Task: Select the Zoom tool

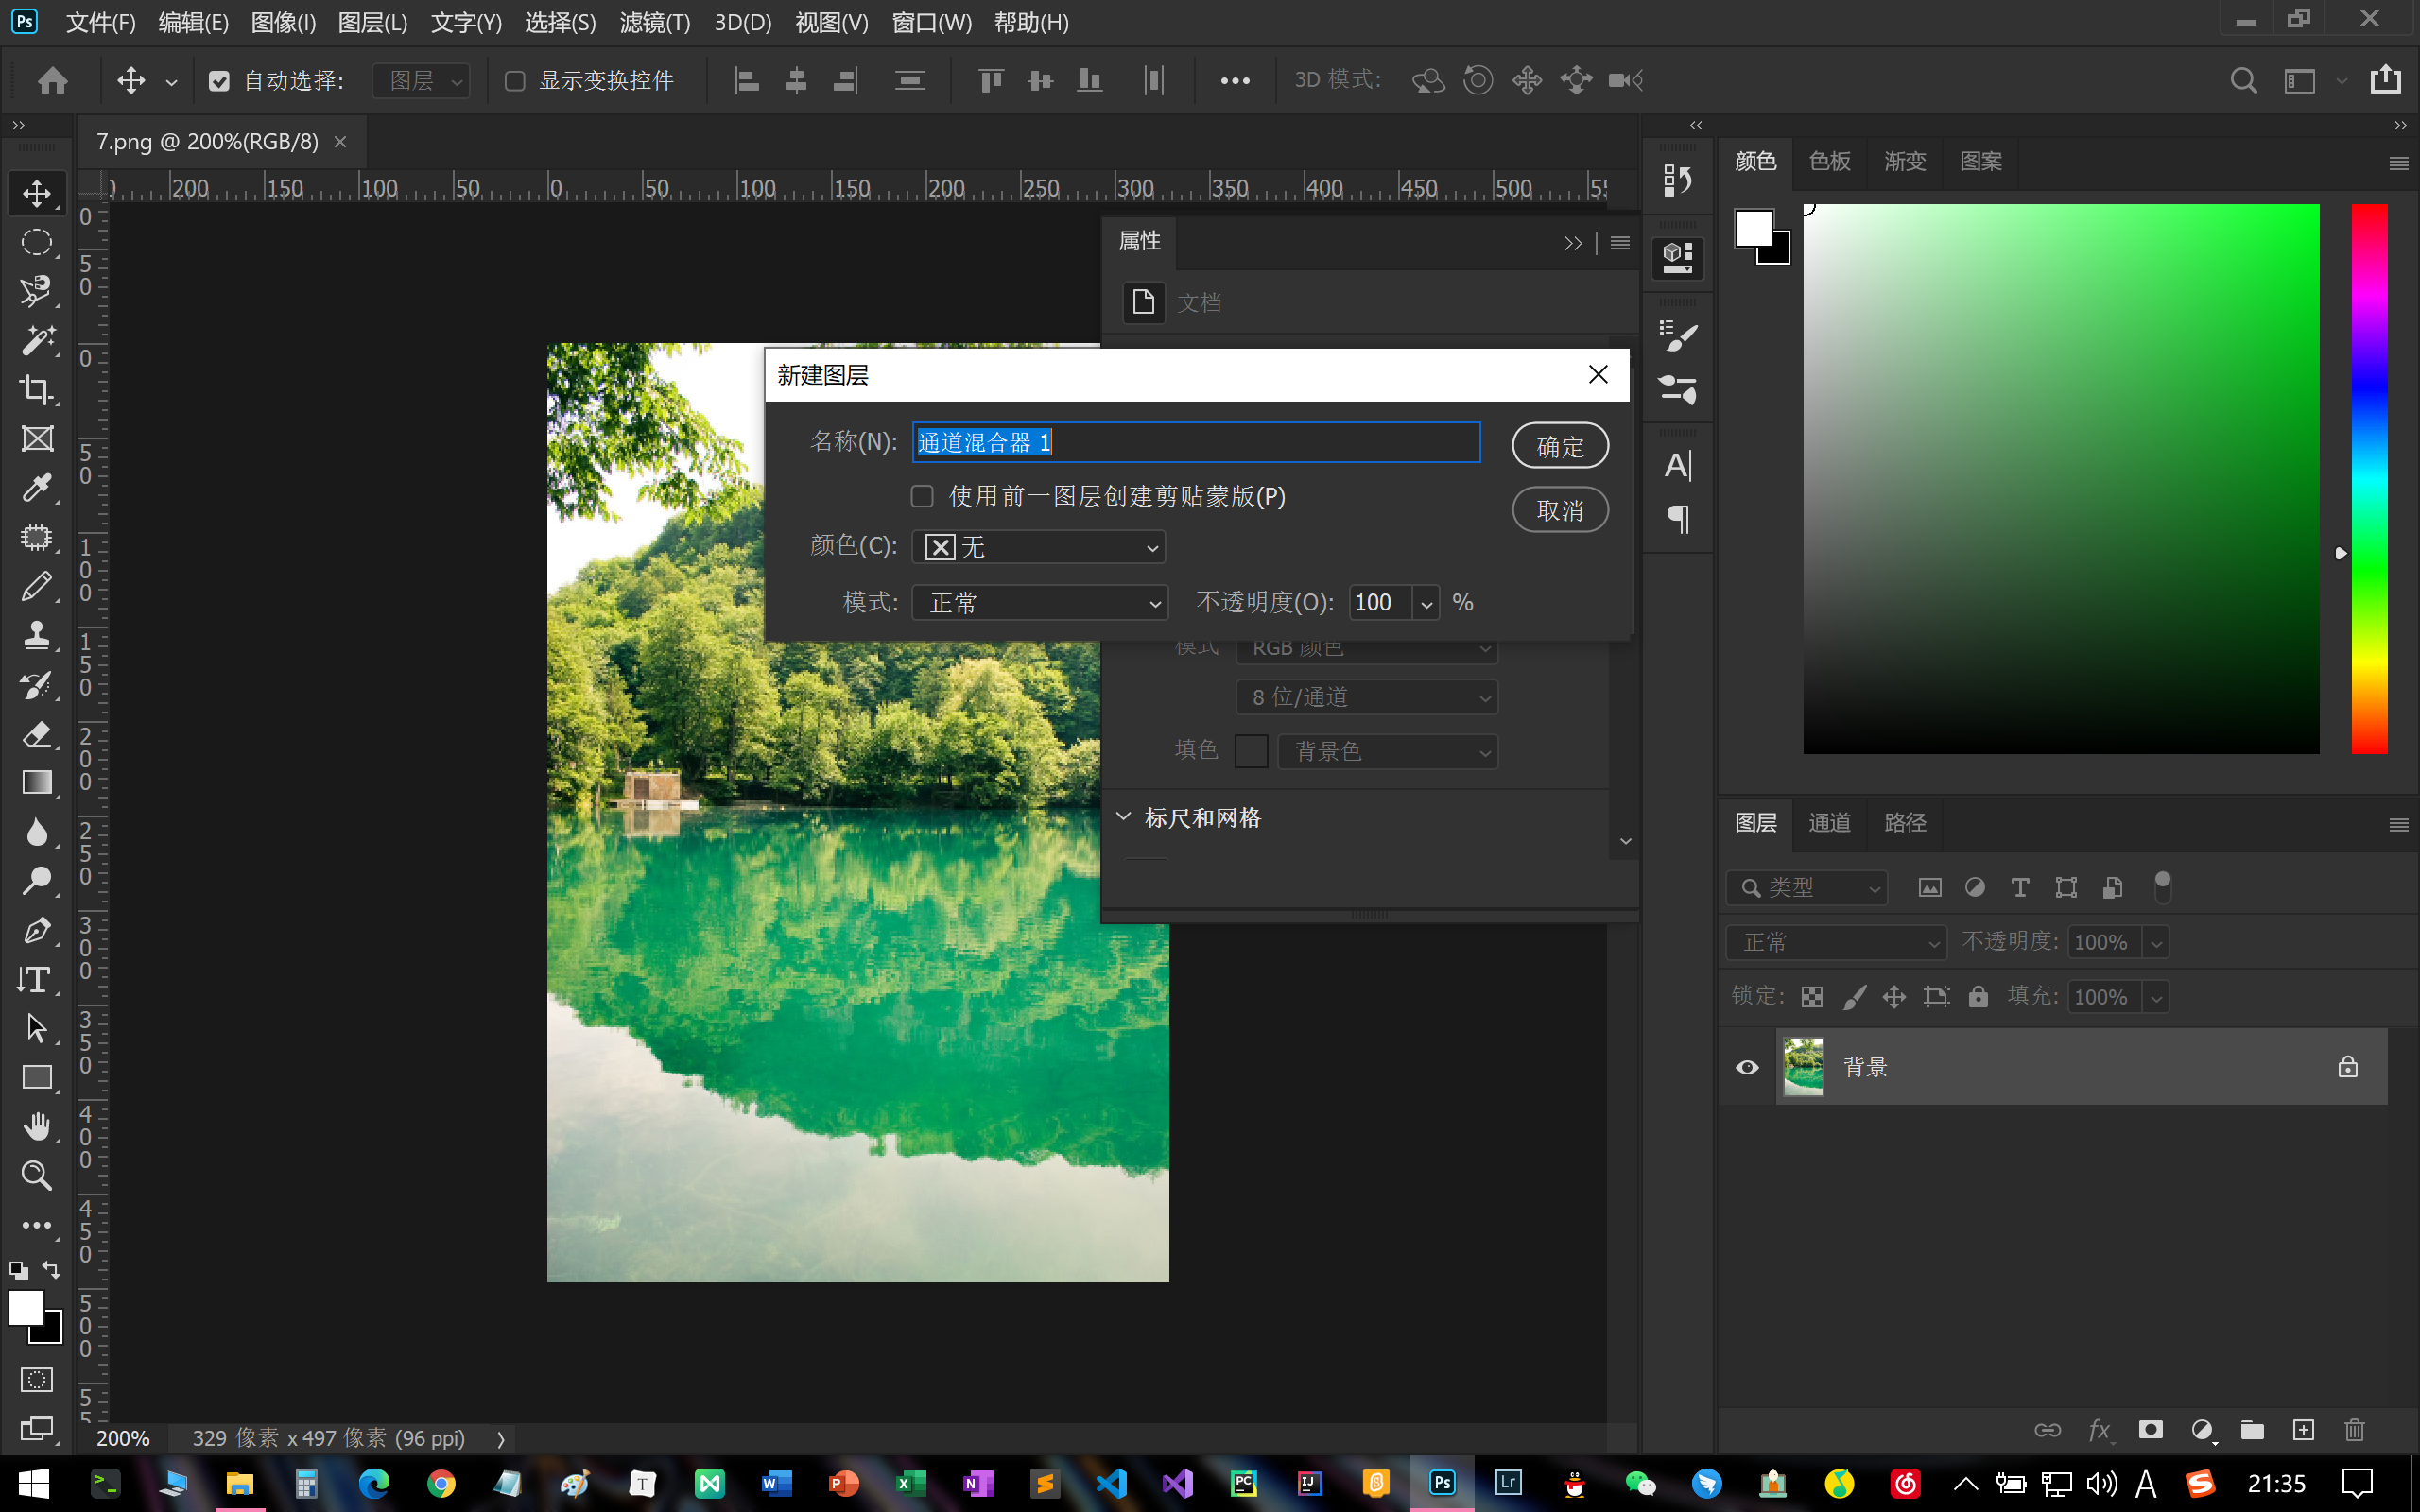Action: coord(37,1175)
